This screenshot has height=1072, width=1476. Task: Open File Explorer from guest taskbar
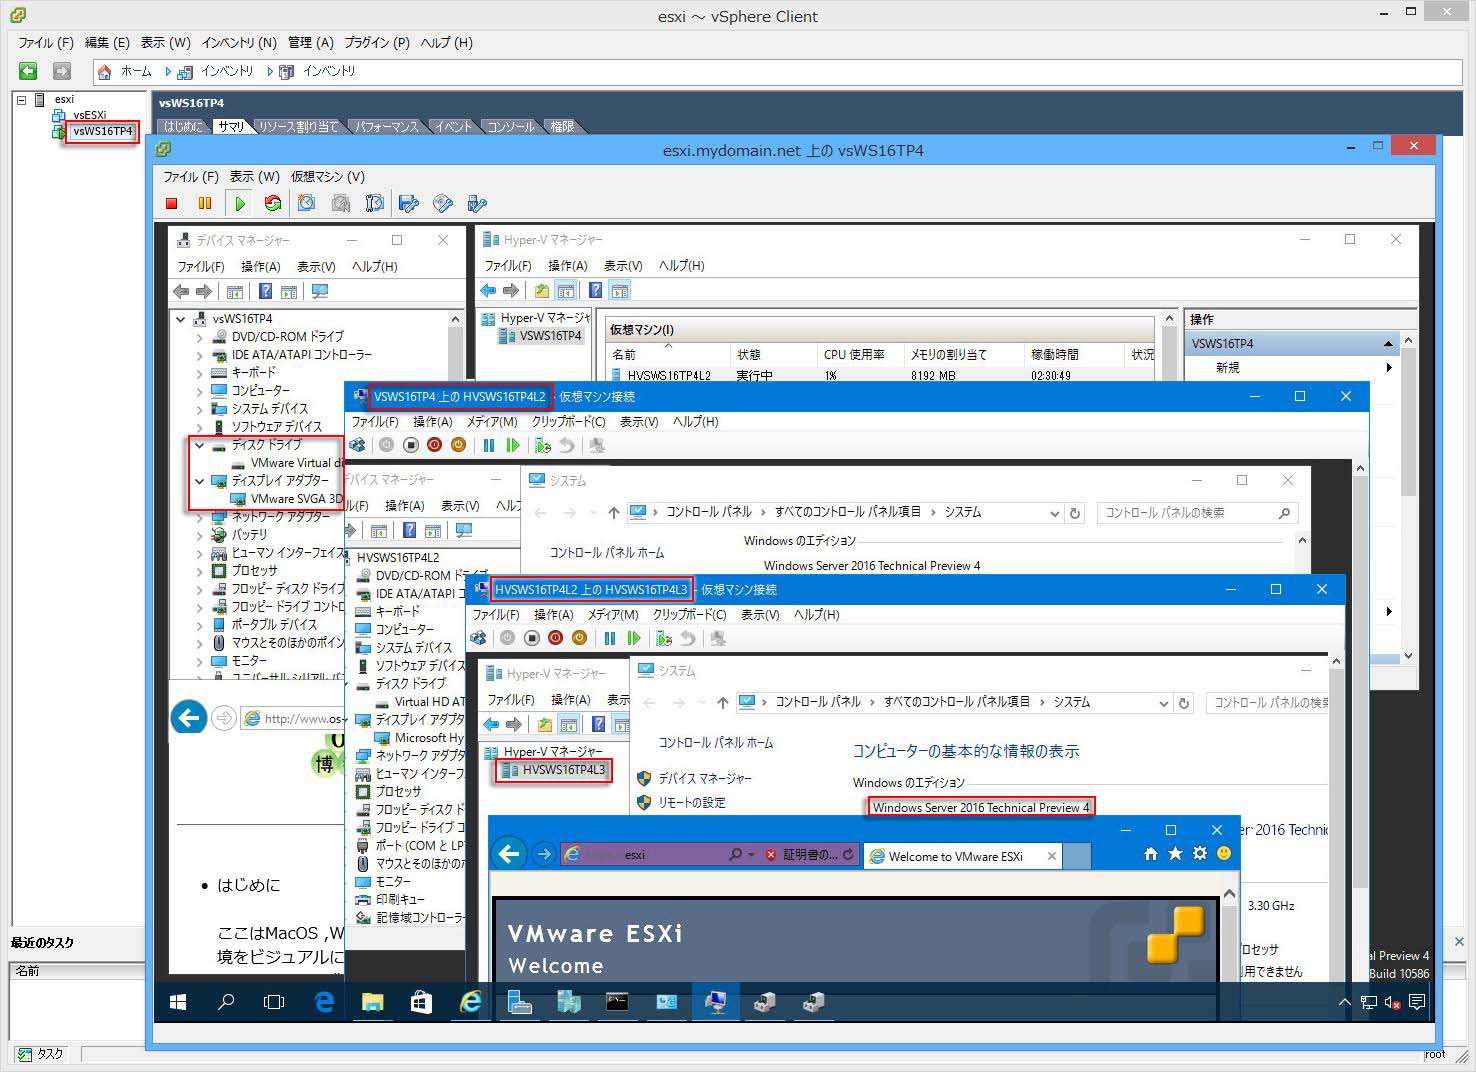372,1001
